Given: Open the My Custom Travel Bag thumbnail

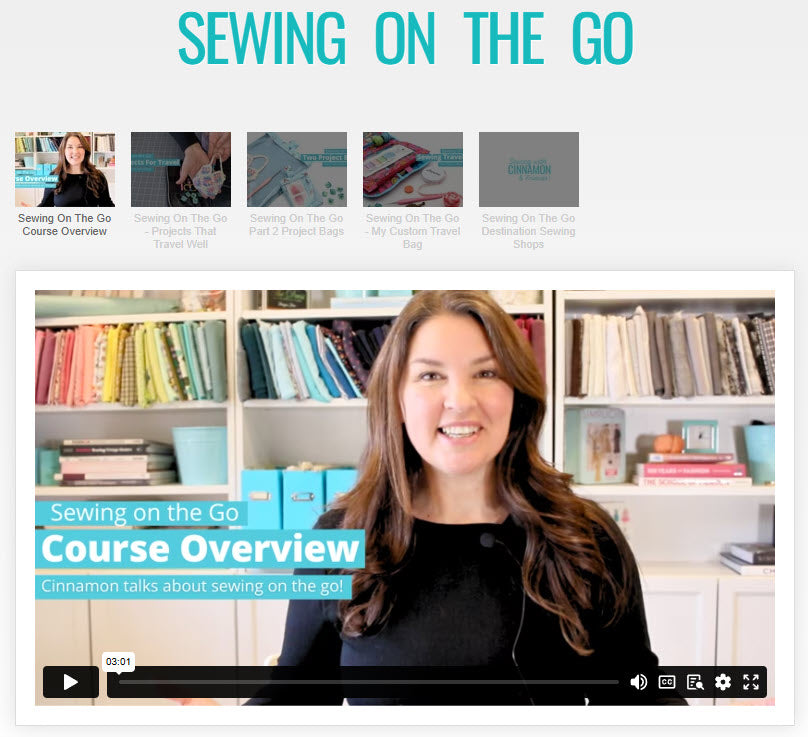Looking at the screenshot, I should 413,170.
